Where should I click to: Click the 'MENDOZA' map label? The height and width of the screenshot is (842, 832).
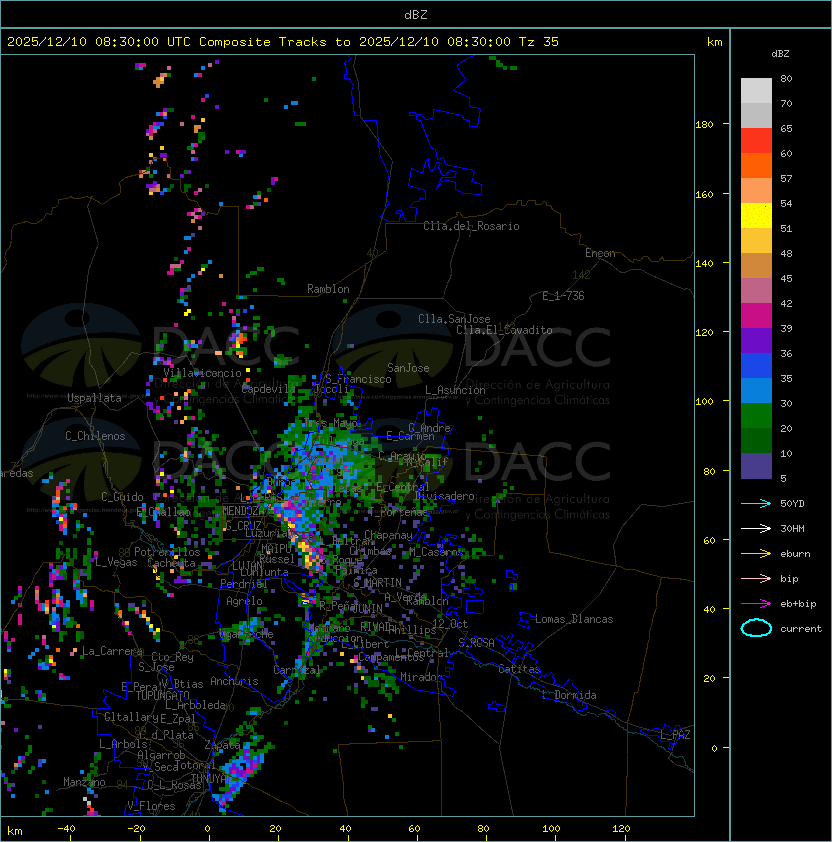pyautogui.click(x=243, y=511)
